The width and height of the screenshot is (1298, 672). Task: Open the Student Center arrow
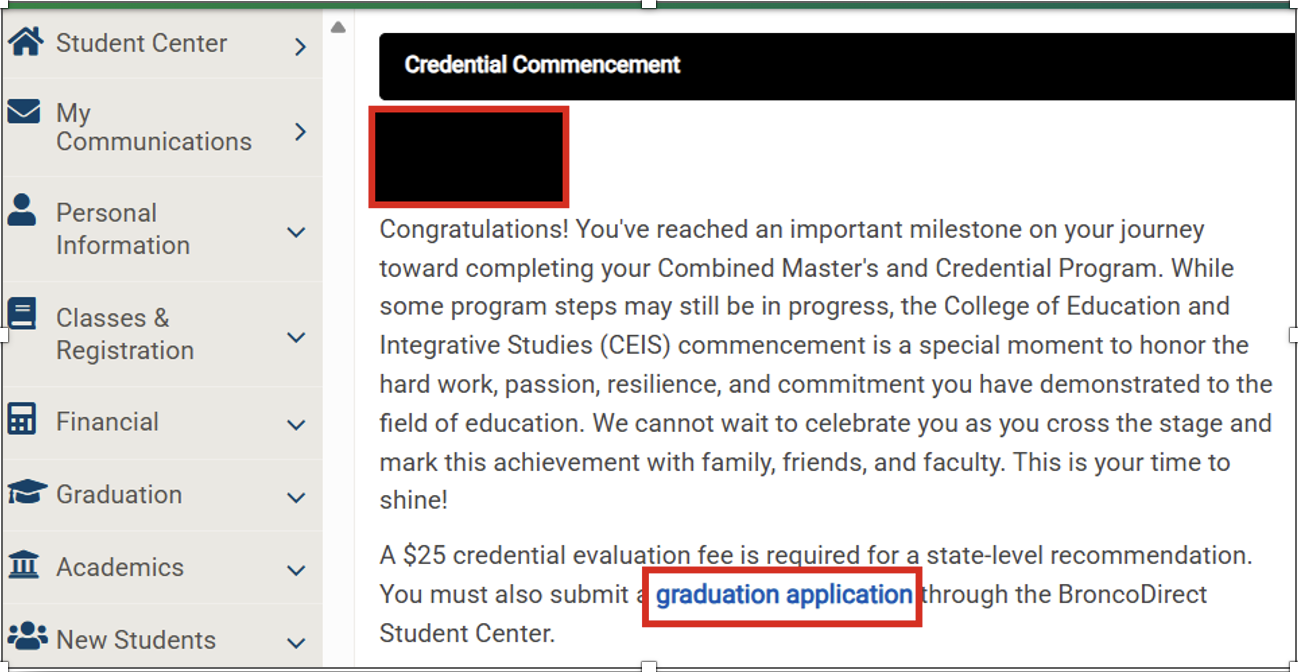(x=301, y=46)
